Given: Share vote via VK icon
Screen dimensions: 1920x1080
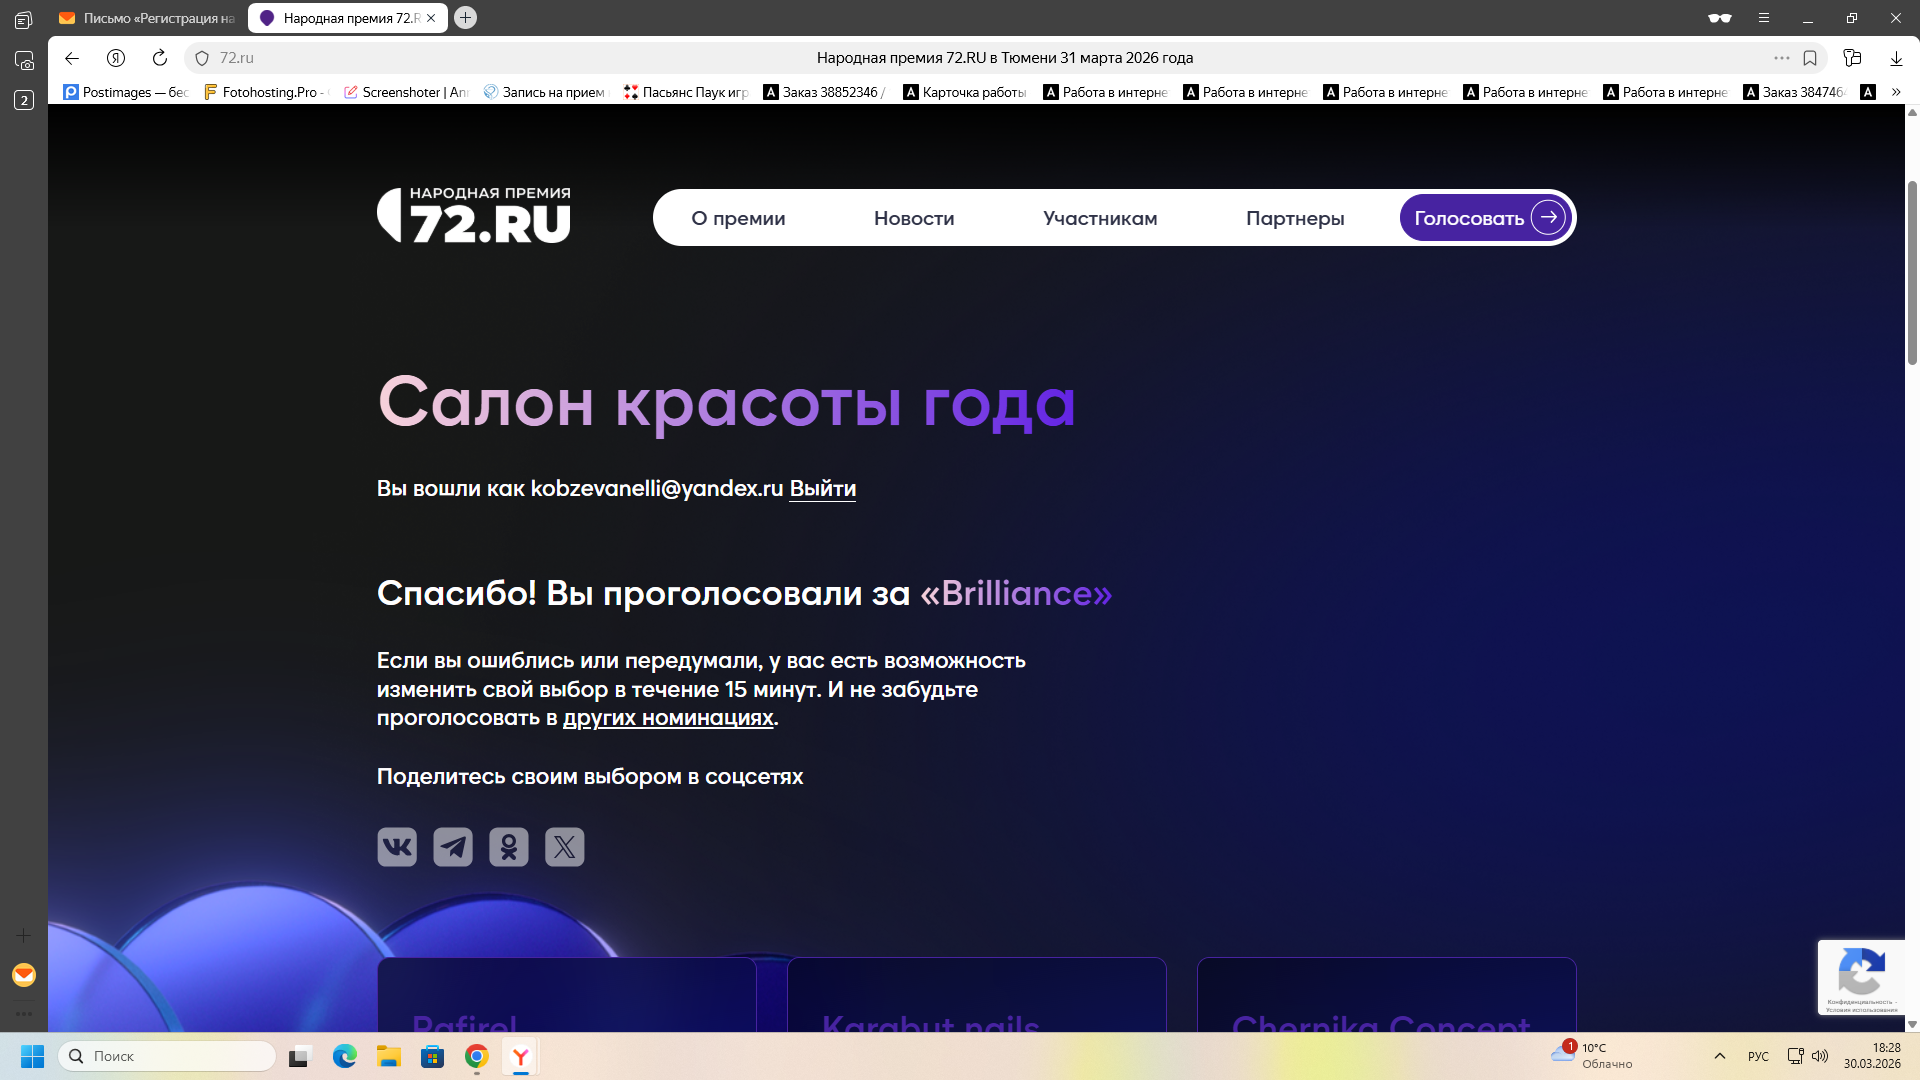Looking at the screenshot, I should pos(397,847).
